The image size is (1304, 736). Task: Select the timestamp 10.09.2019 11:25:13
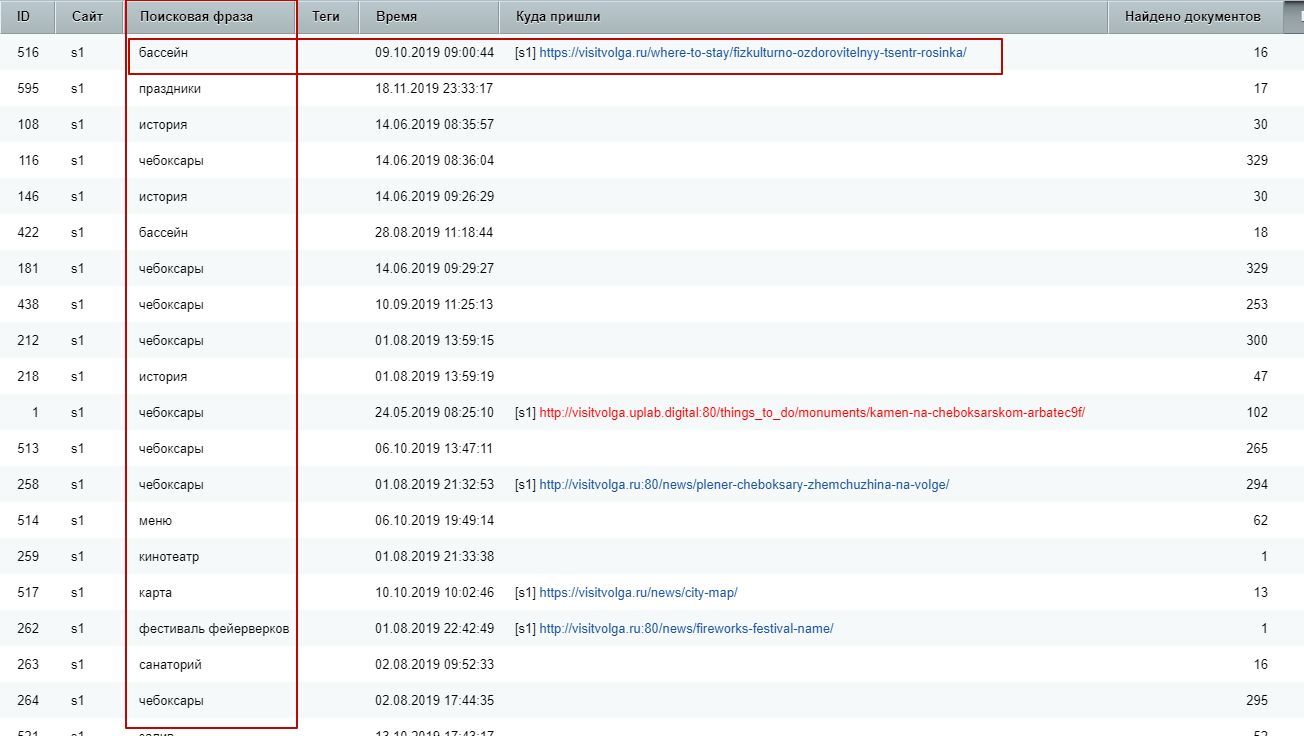coord(434,305)
